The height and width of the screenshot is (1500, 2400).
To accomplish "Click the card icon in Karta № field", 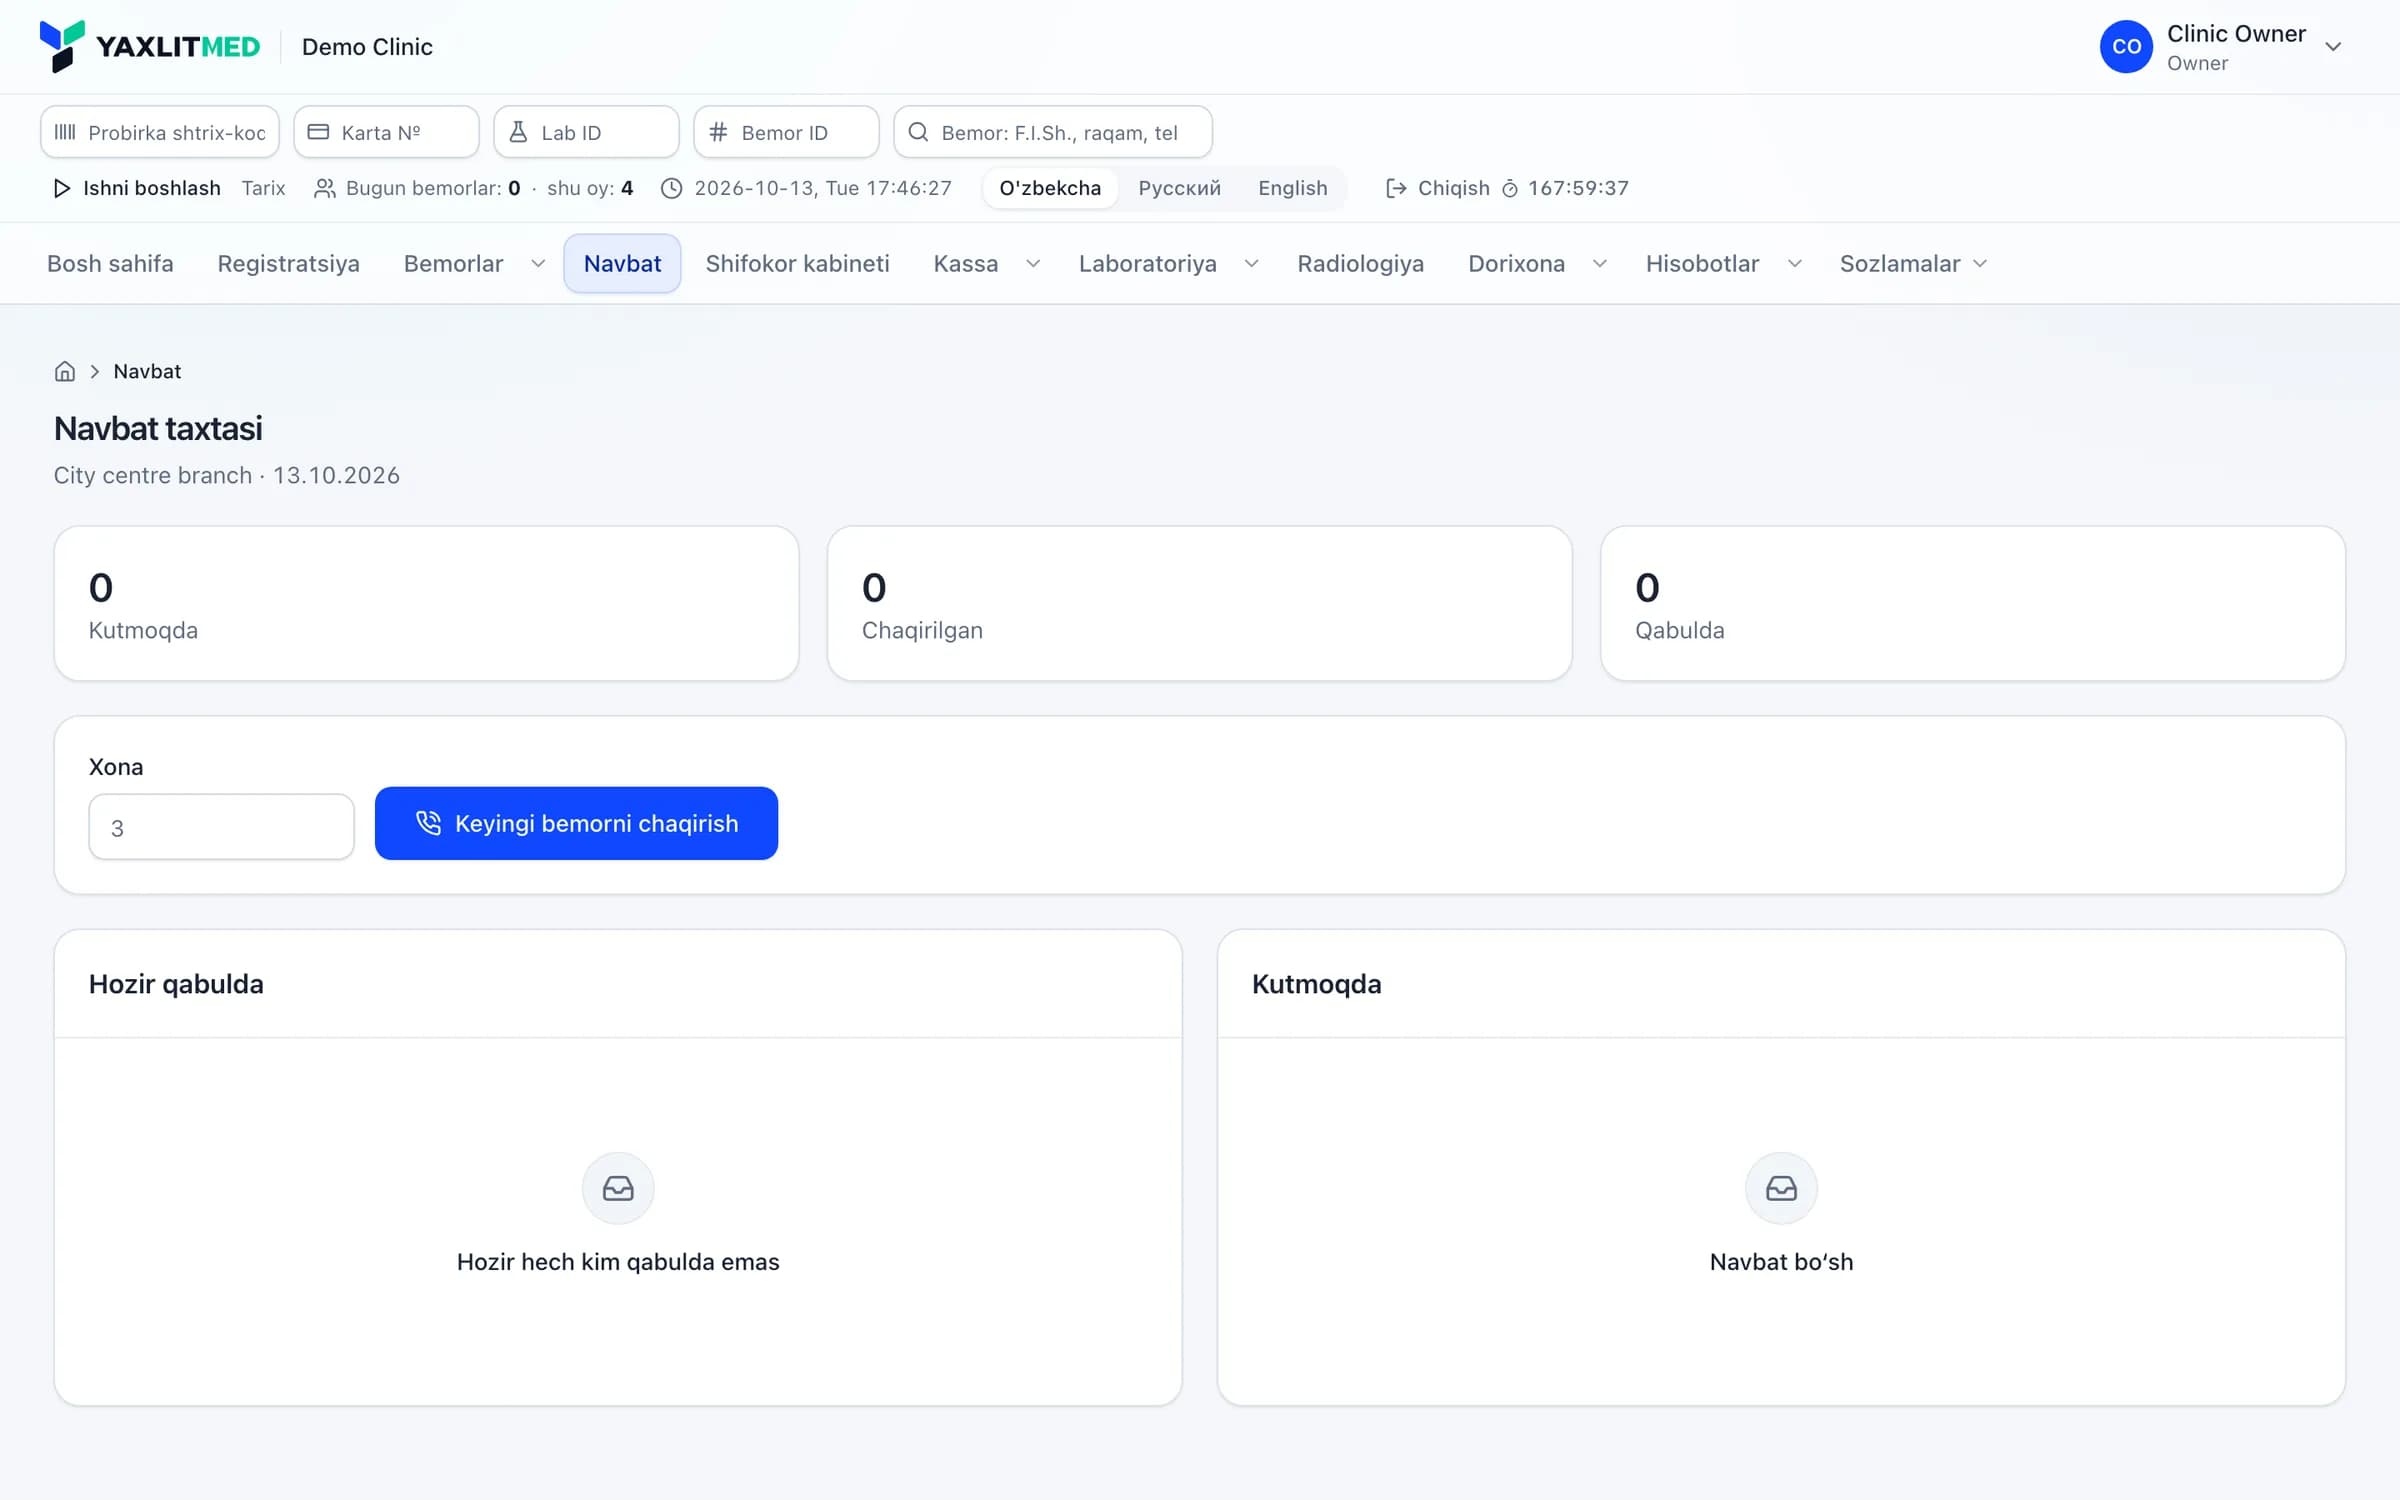I will (318, 132).
